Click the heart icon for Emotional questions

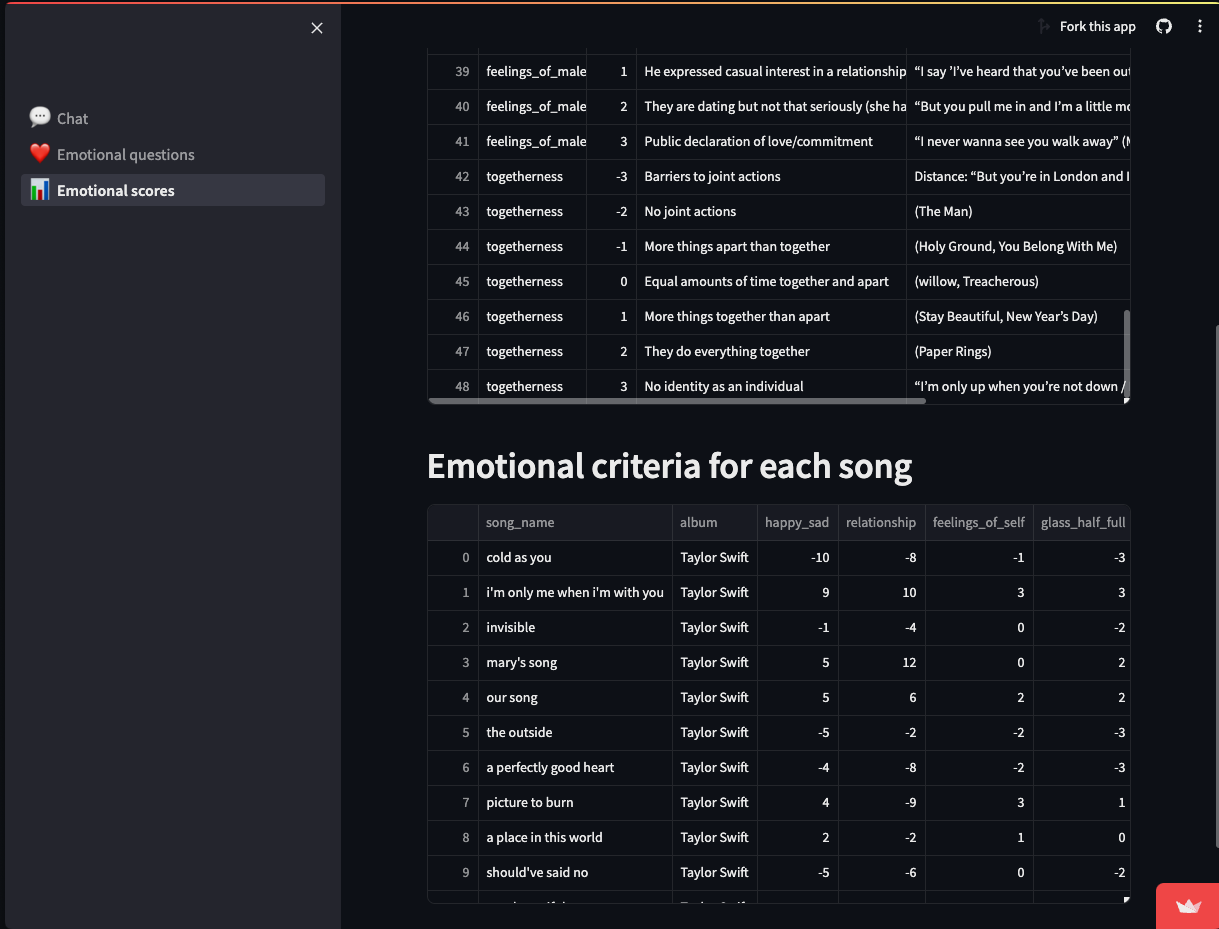pos(40,154)
